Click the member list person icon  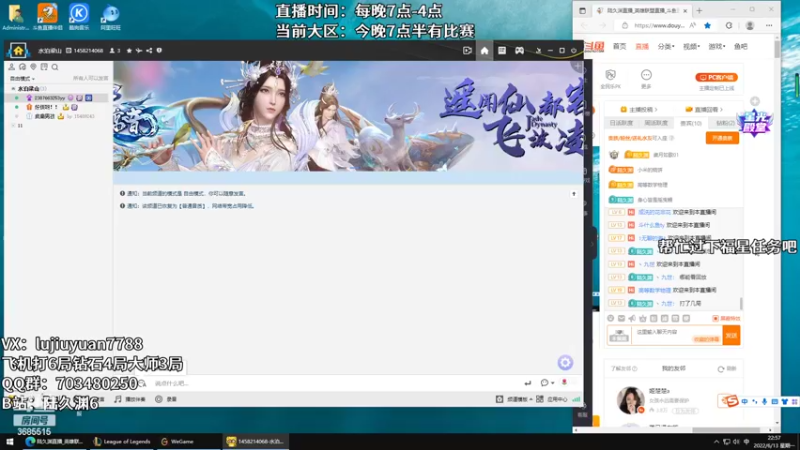11,67
